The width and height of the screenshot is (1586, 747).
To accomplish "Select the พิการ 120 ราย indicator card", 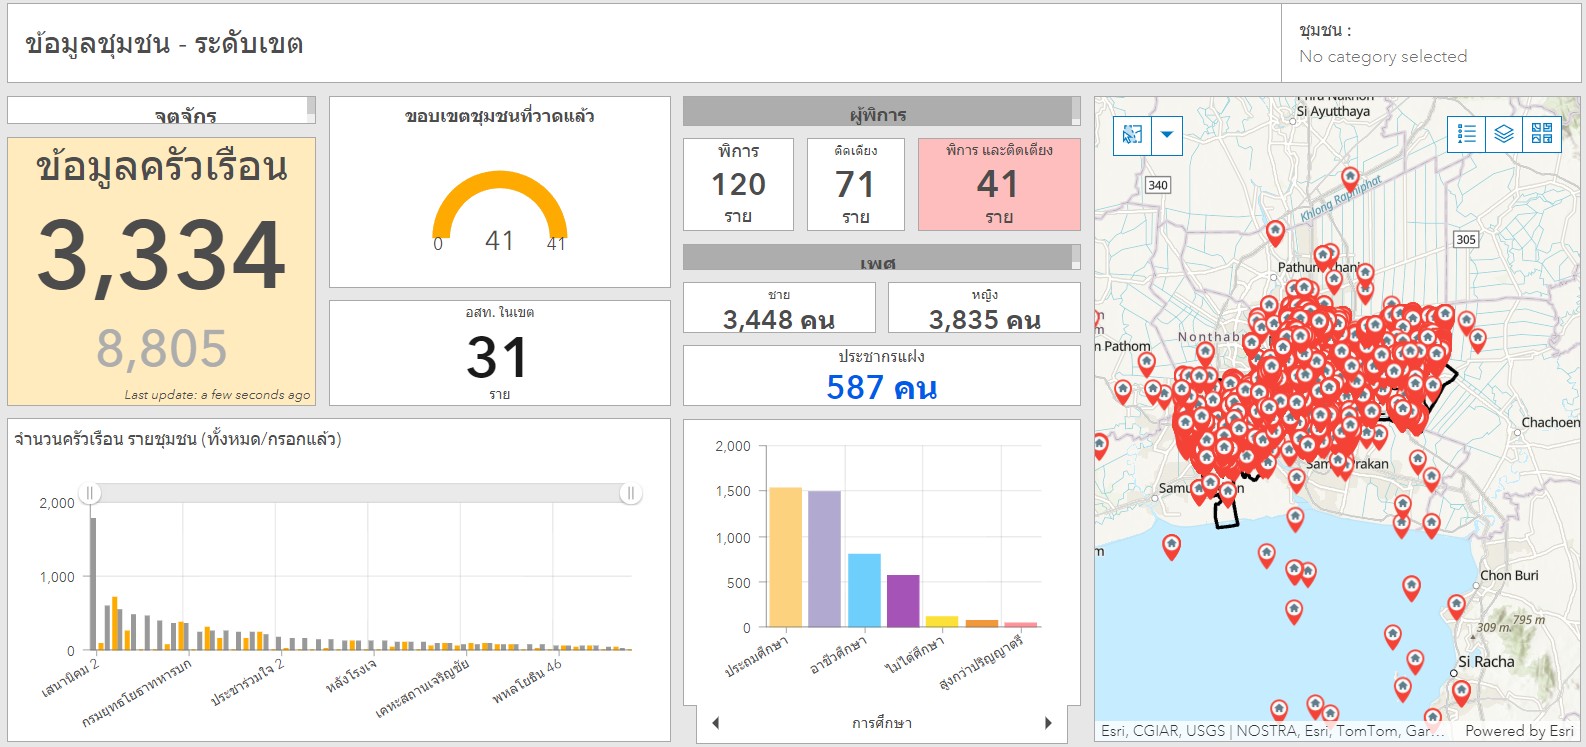I will [x=738, y=184].
